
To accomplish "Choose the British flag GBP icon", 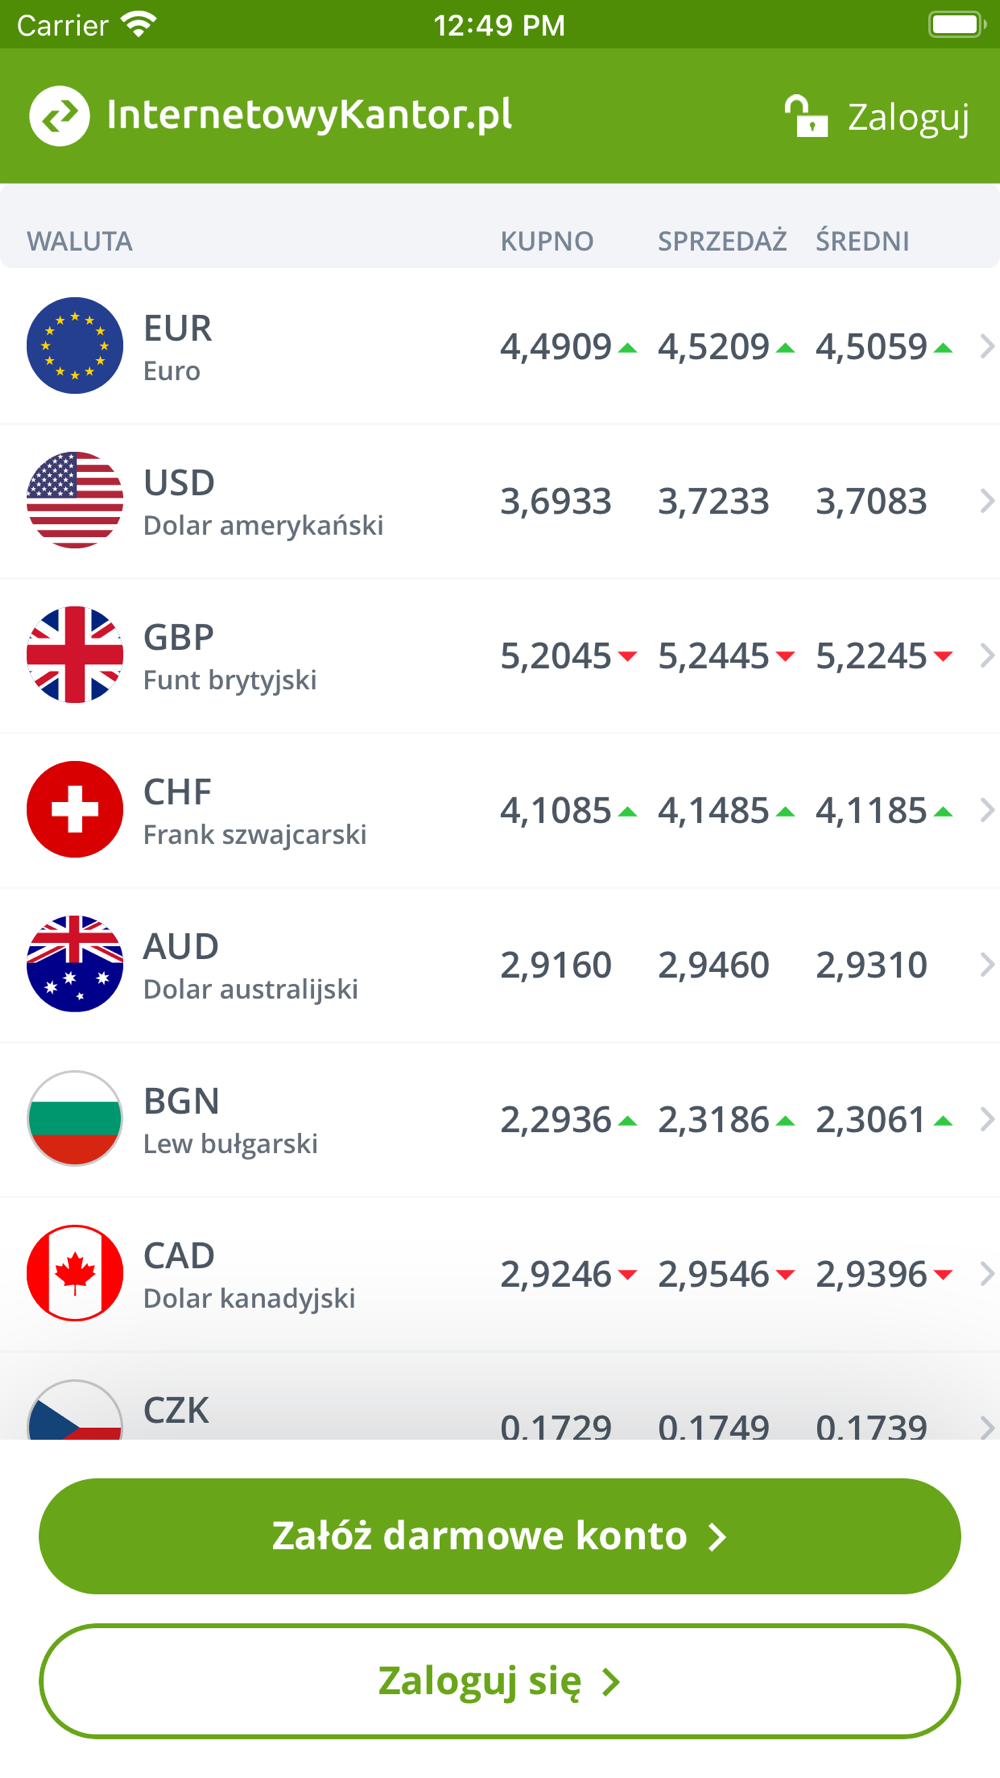I will pos(75,655).
